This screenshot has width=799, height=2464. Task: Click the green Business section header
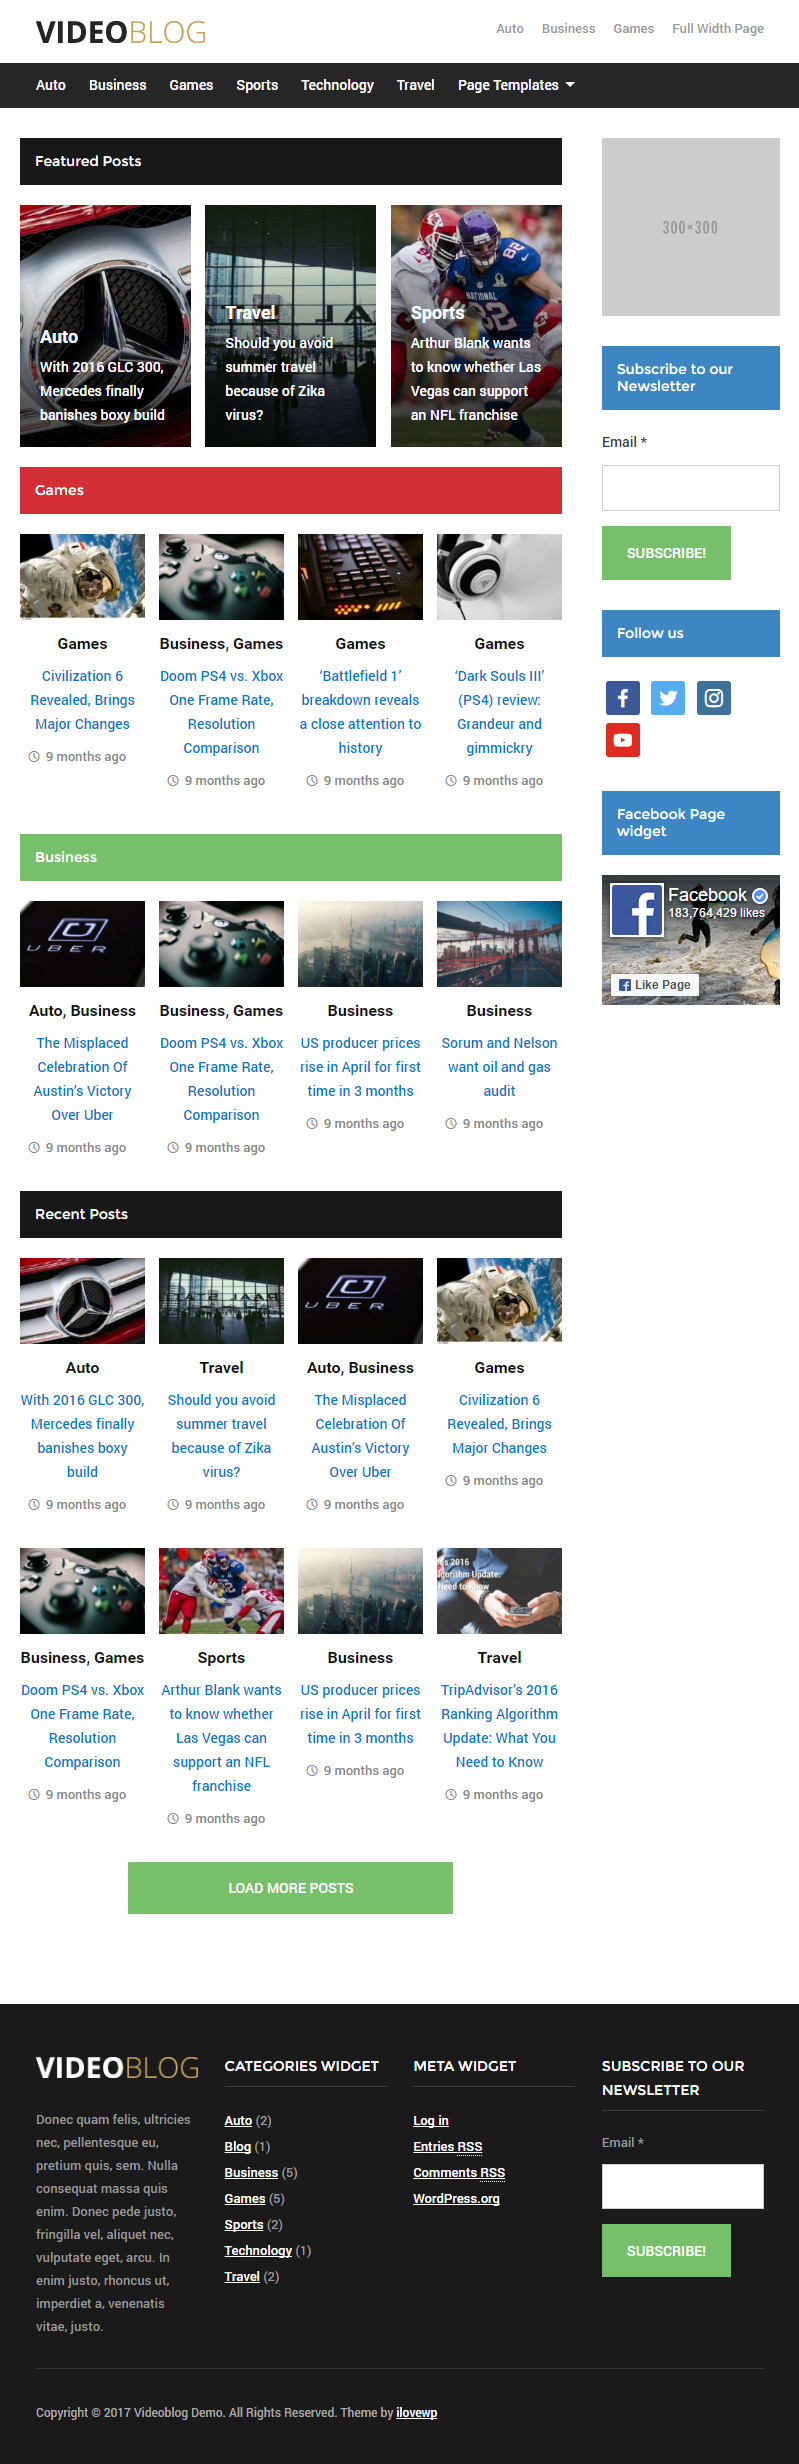pos(291,857)
